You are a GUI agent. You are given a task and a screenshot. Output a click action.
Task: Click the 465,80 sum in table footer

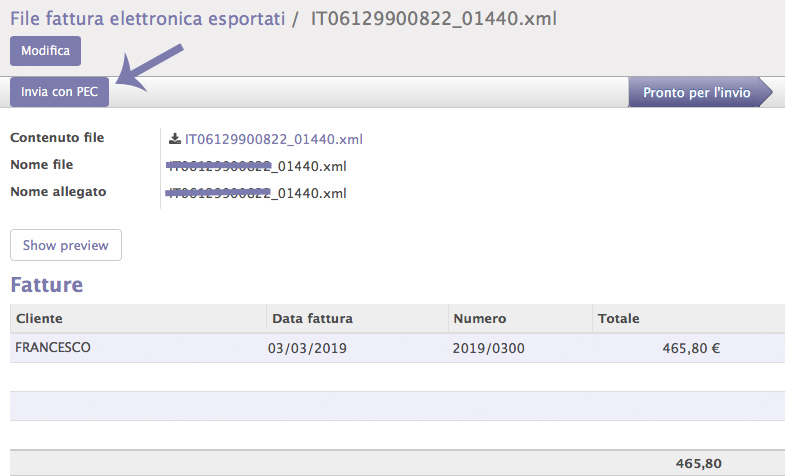pos(699,464)
